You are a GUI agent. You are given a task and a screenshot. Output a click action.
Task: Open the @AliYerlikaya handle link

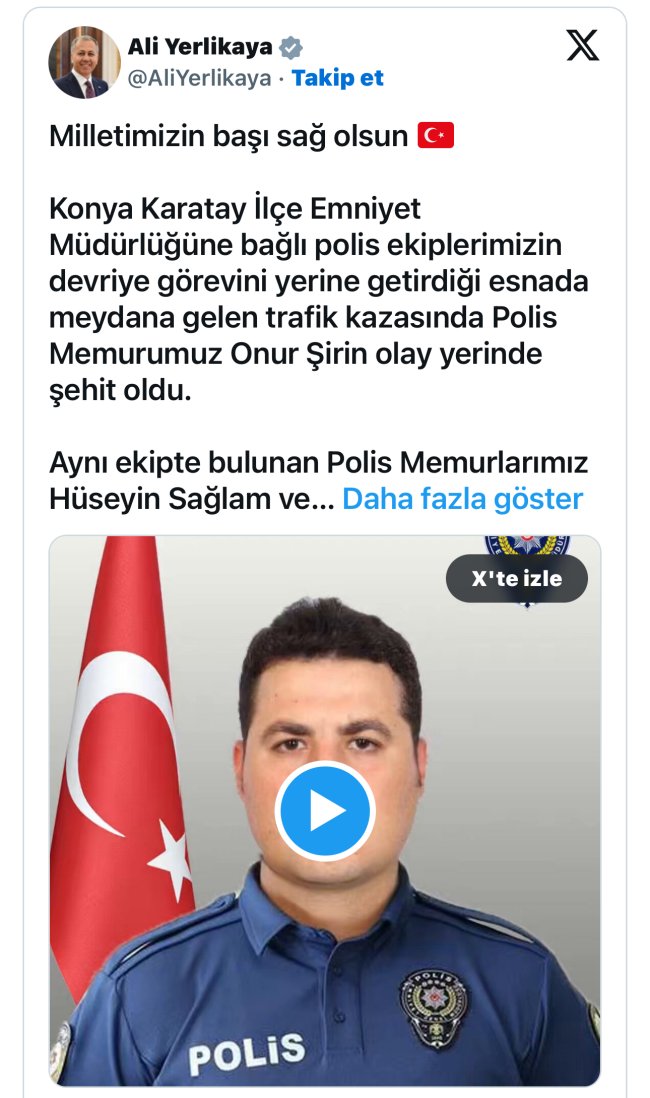point(199,78)
